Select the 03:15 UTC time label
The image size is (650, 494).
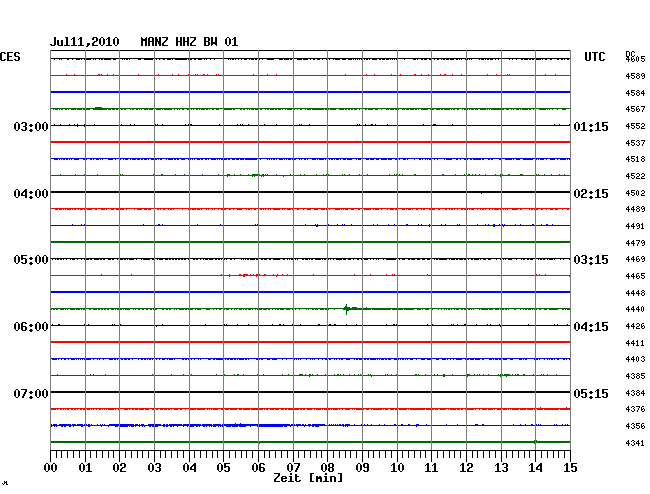[590, 260]
